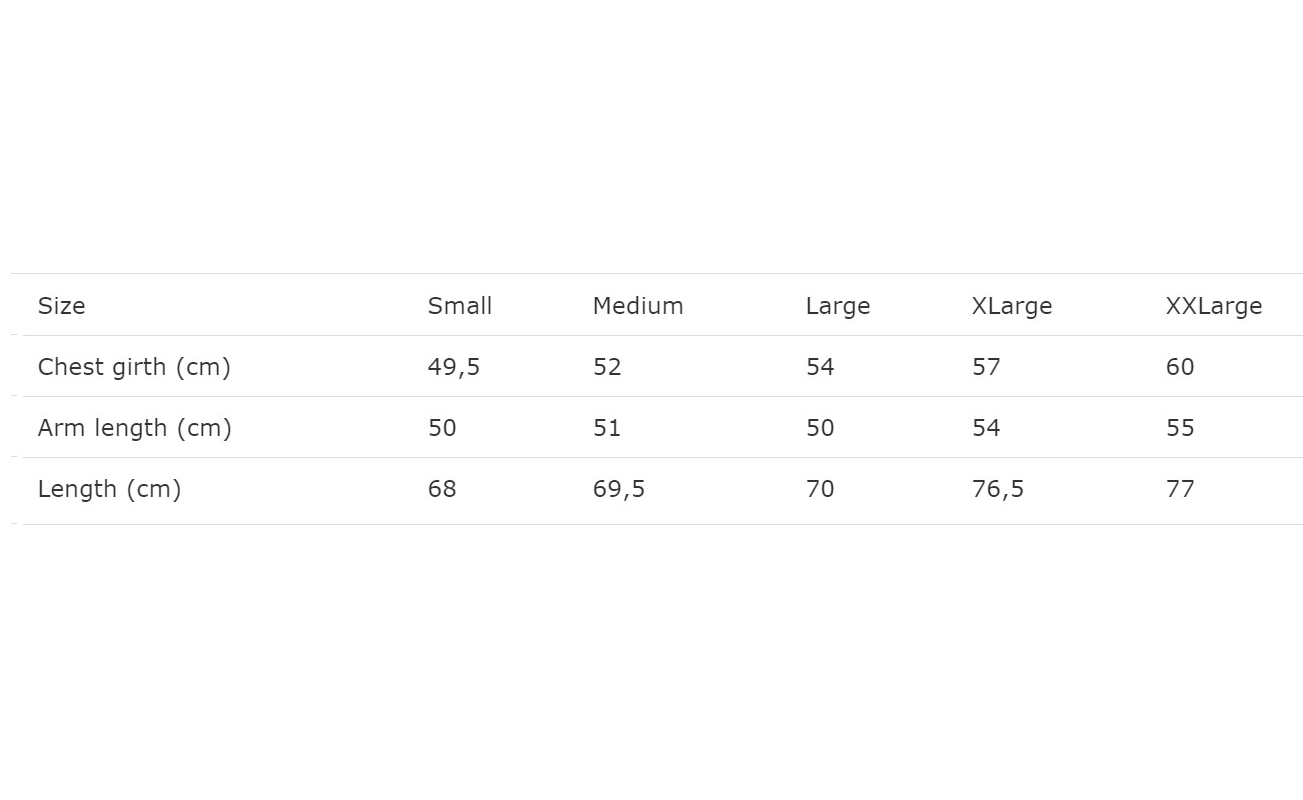Select the Medium arm length value 51
The width and height of the screenshot is (1303, 800).
click(x=607, y=428)
